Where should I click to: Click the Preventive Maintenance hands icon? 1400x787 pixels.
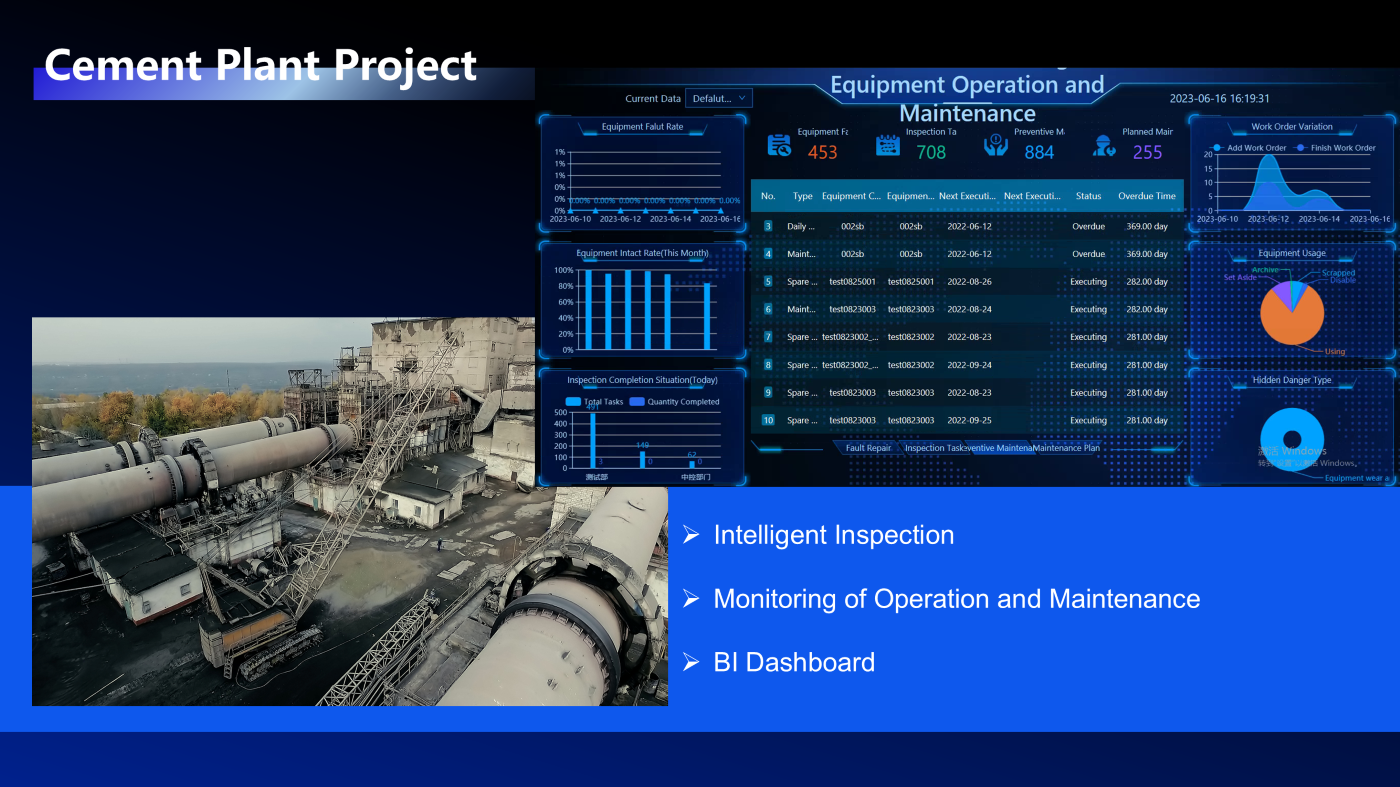pos(996,145)
